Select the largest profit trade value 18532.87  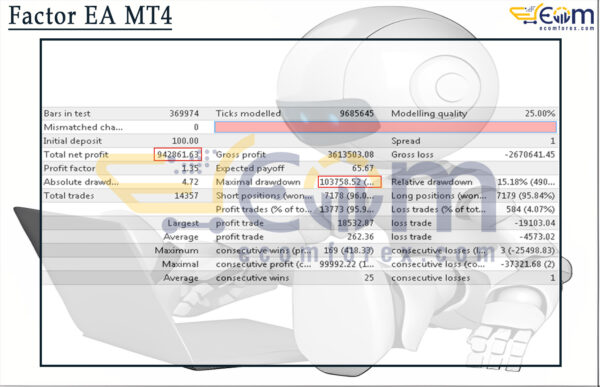355,223
